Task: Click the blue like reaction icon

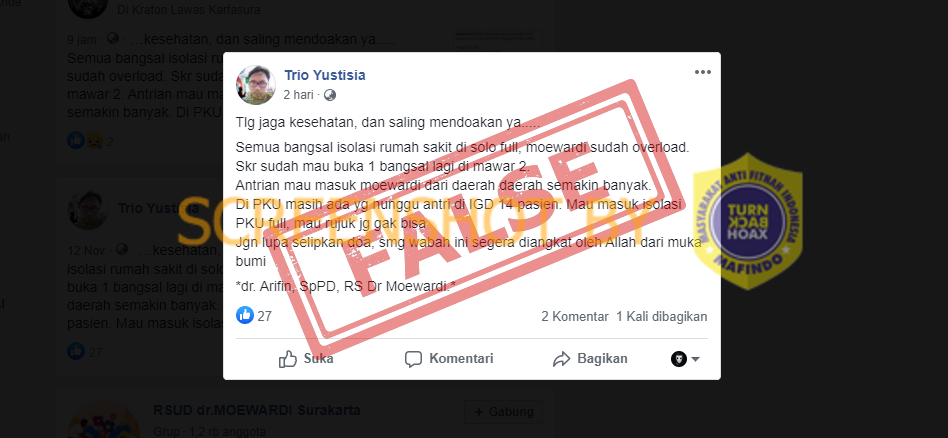Action: (245, 315)
